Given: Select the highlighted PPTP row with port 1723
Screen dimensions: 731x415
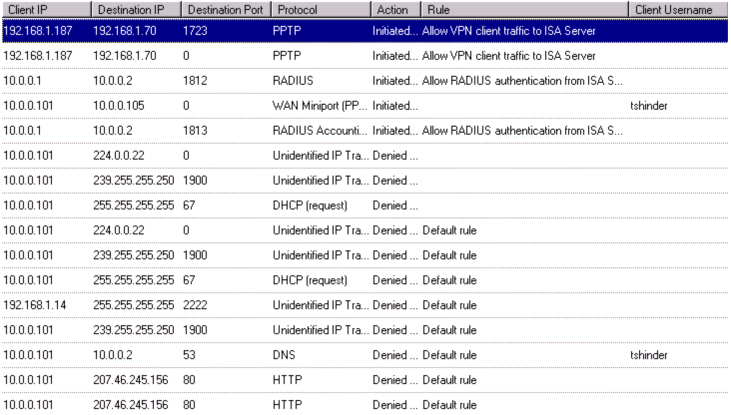Looking at the screenshot, I should pos(300,31).
